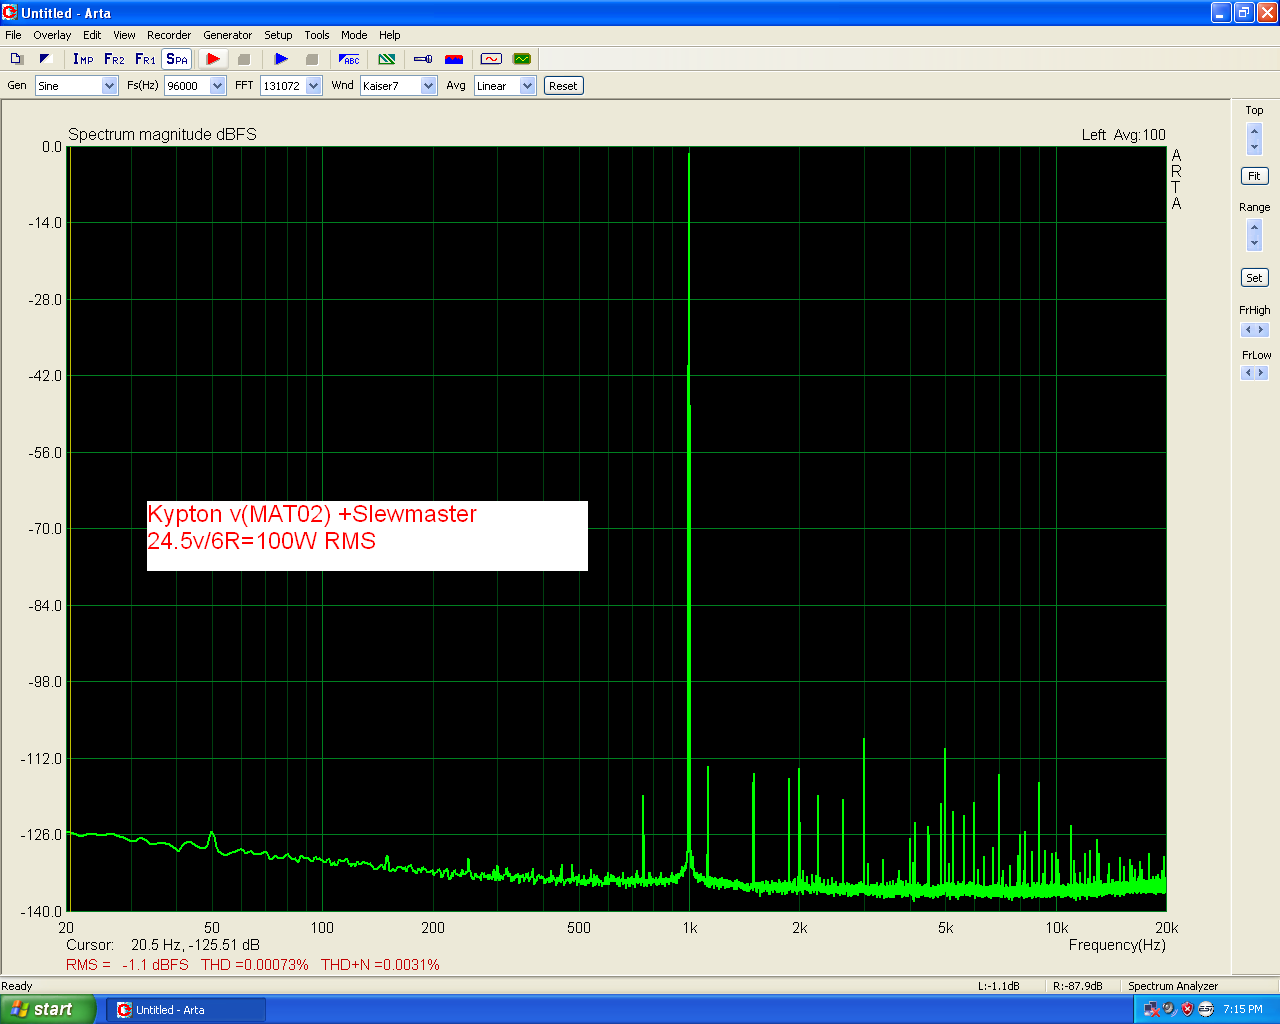The height and width of the screenshot is (1024, 1280).
Task: Start the generator with the blue play icon
Action: click(x=281, y=59)
